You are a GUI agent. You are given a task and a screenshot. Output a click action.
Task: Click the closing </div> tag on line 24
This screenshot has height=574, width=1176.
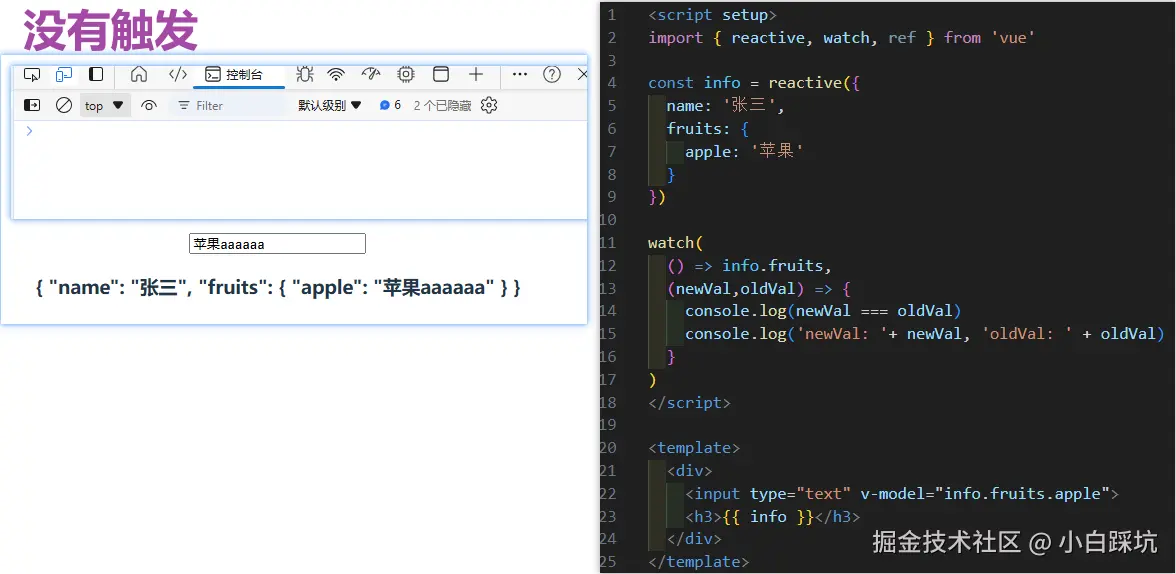(694, 539)
